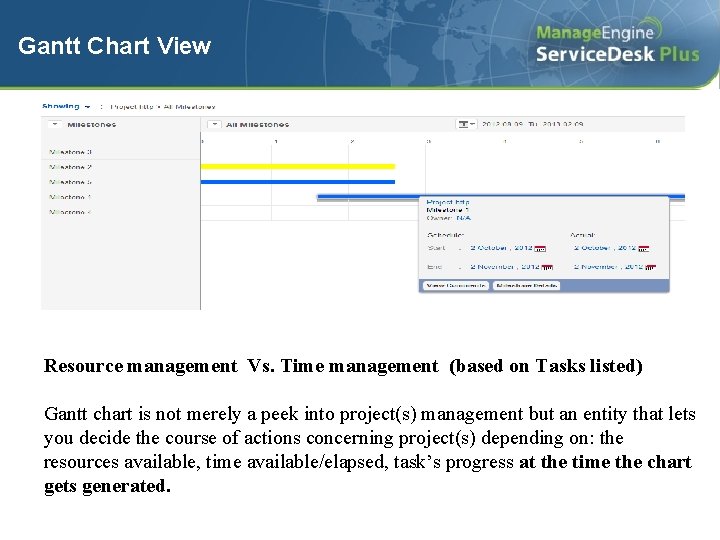This screenshot has height=540, width=720.
Task: Open the calendar icon for Scheduled End date
Action: pyautogui.click(x=547, y=267)
